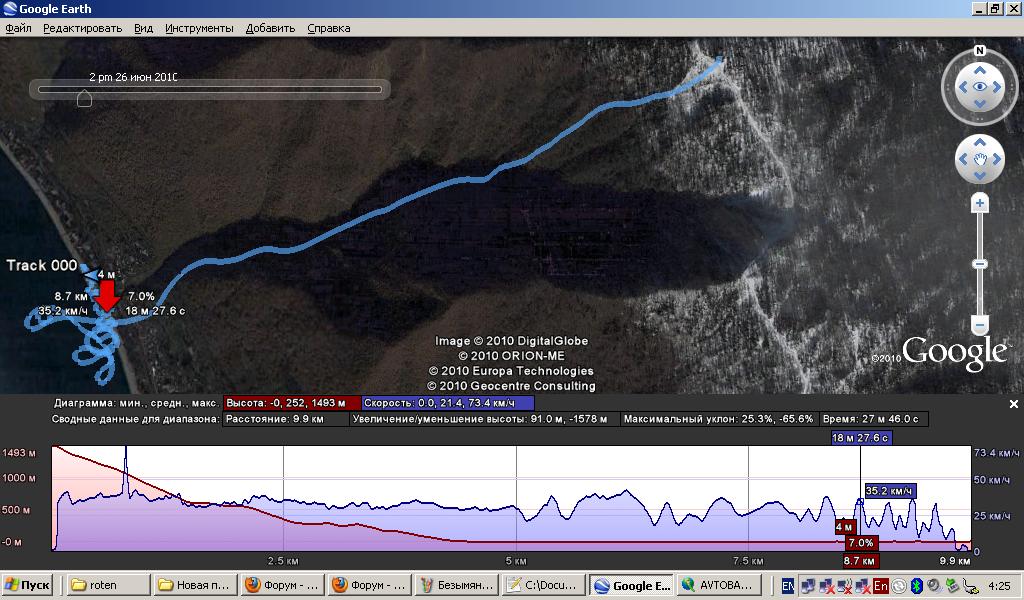Tilt view down with Look joystick arrow

point(980,104)
